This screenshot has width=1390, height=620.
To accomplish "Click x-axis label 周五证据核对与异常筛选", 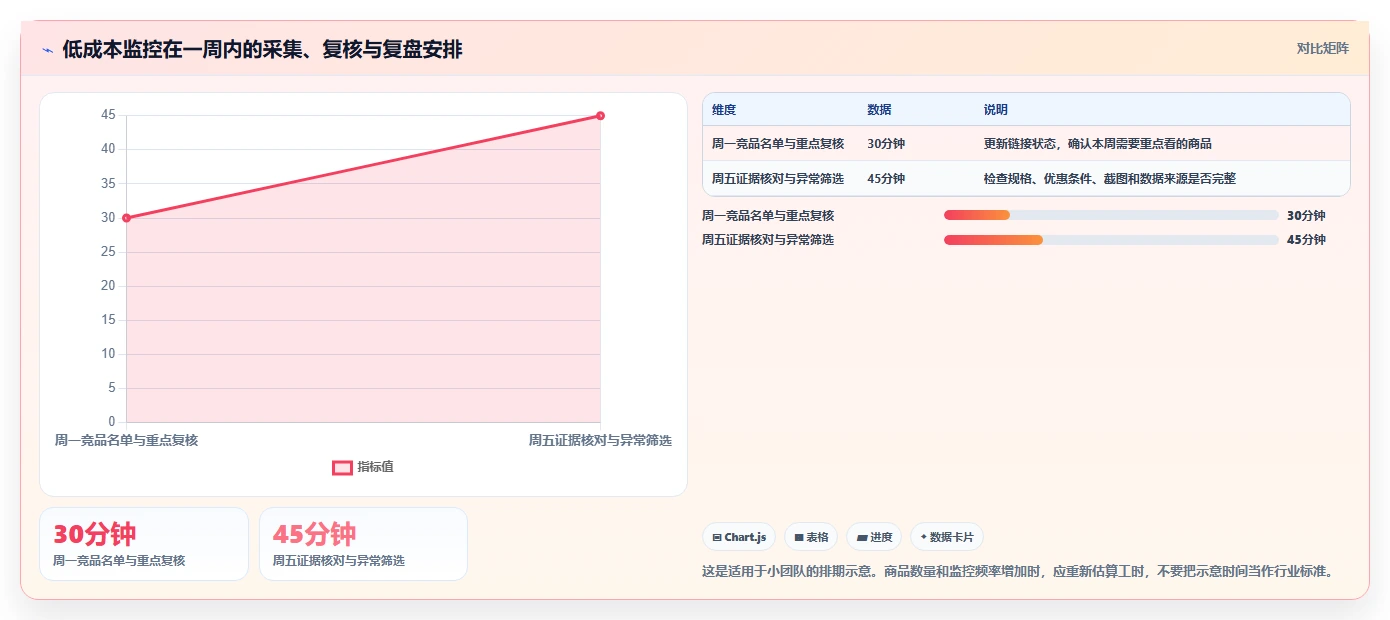I will tap(600, 440).
